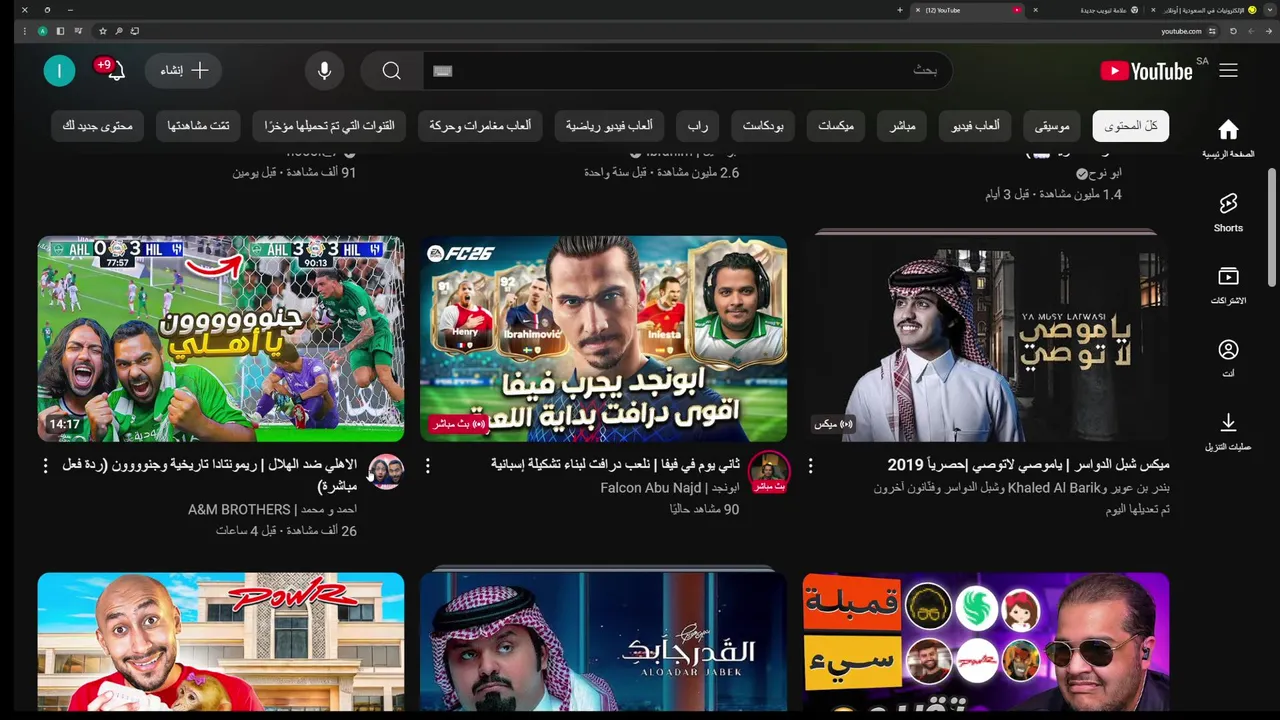Start a voice search with the microphone
Screen dimensions: 1280x720
(x=324, y=70)
